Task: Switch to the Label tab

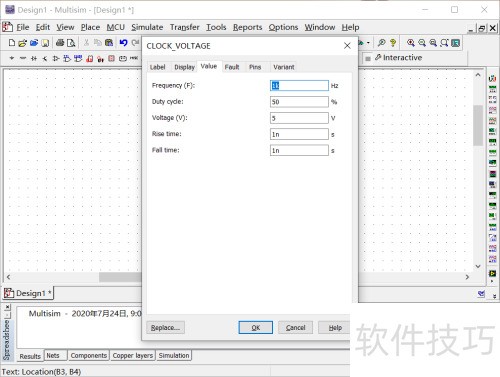Action: tap(157, 67)
